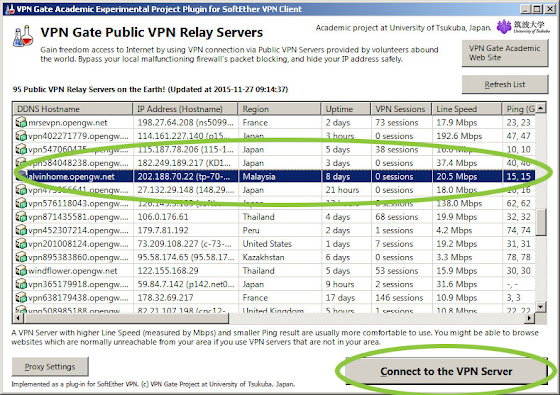Click vertical scrollbar thumb of server list
560x395 pixels.
(541, 222)
